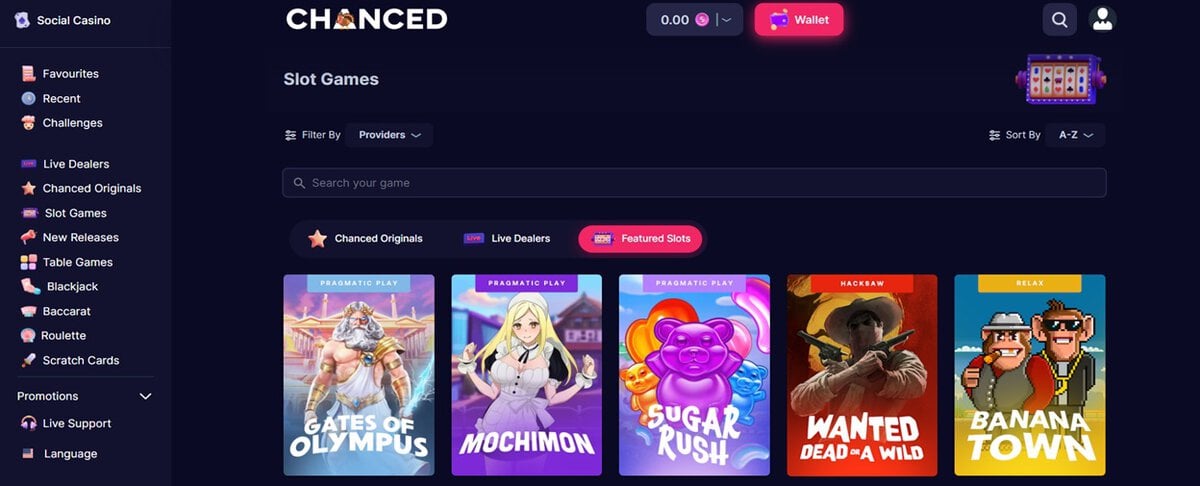Open the A-Z sort dropdown

1075,135
